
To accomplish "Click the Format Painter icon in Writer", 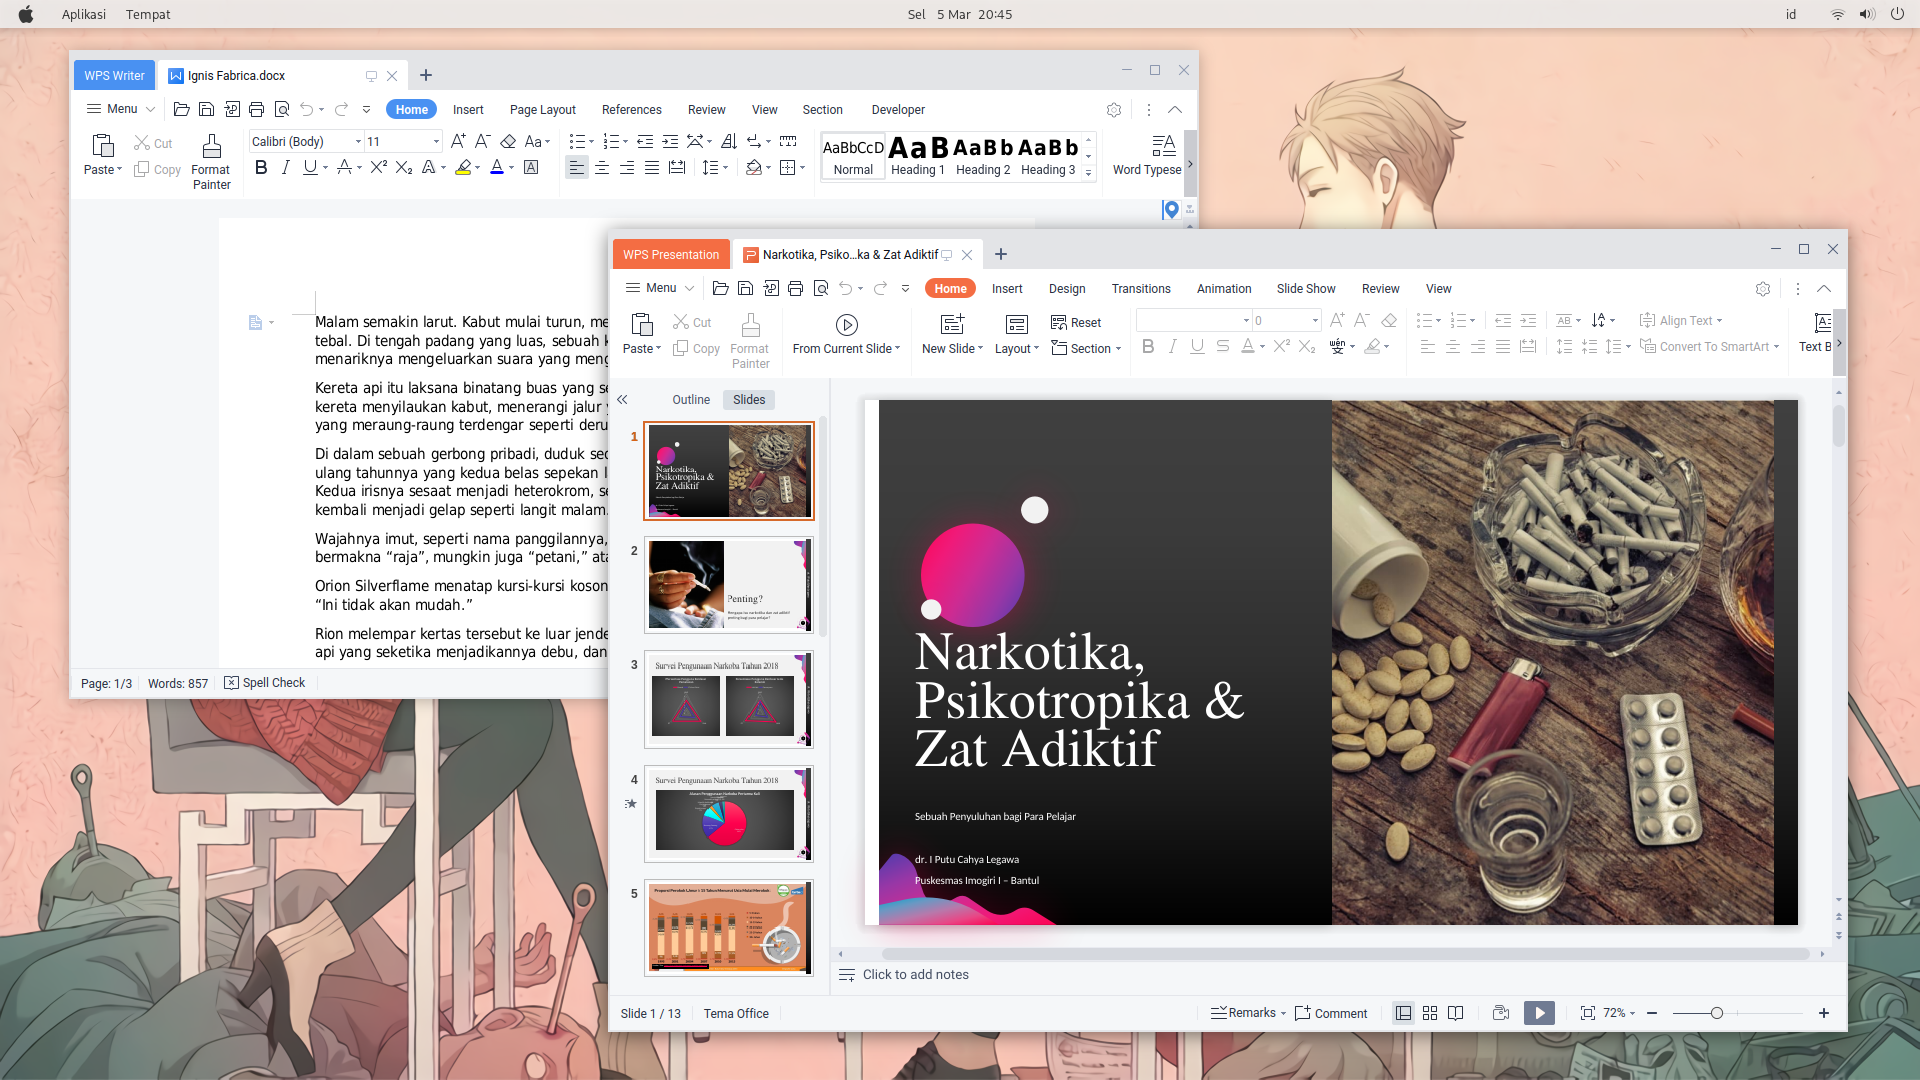I will pos(211,148).
